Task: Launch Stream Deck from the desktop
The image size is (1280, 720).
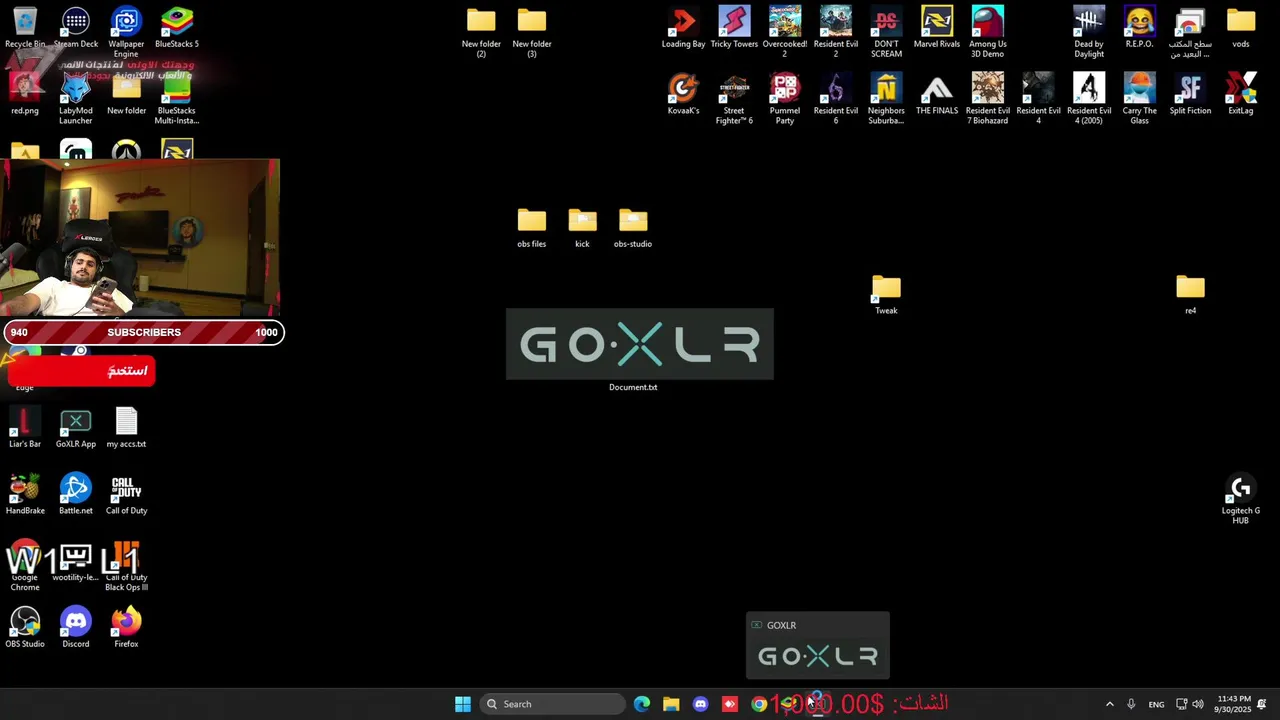Action: tap(76, 28)
